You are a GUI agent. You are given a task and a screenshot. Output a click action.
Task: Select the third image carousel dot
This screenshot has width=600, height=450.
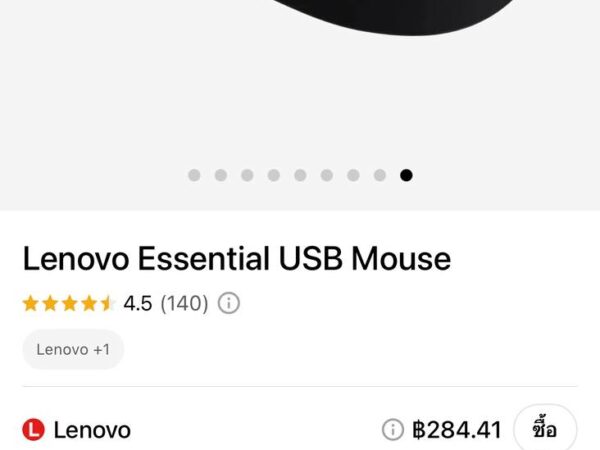click(x=247, y=175)
